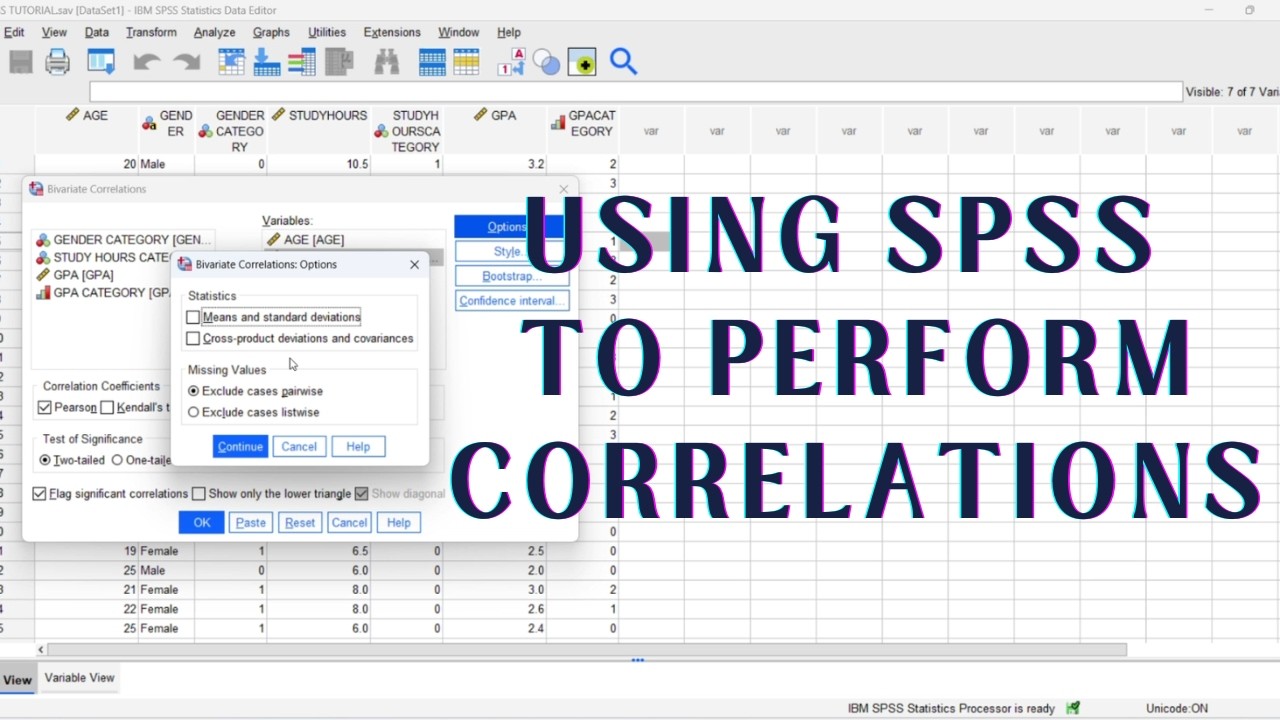
Task: Click the Value labels icon
Action: tap(512, 62)
